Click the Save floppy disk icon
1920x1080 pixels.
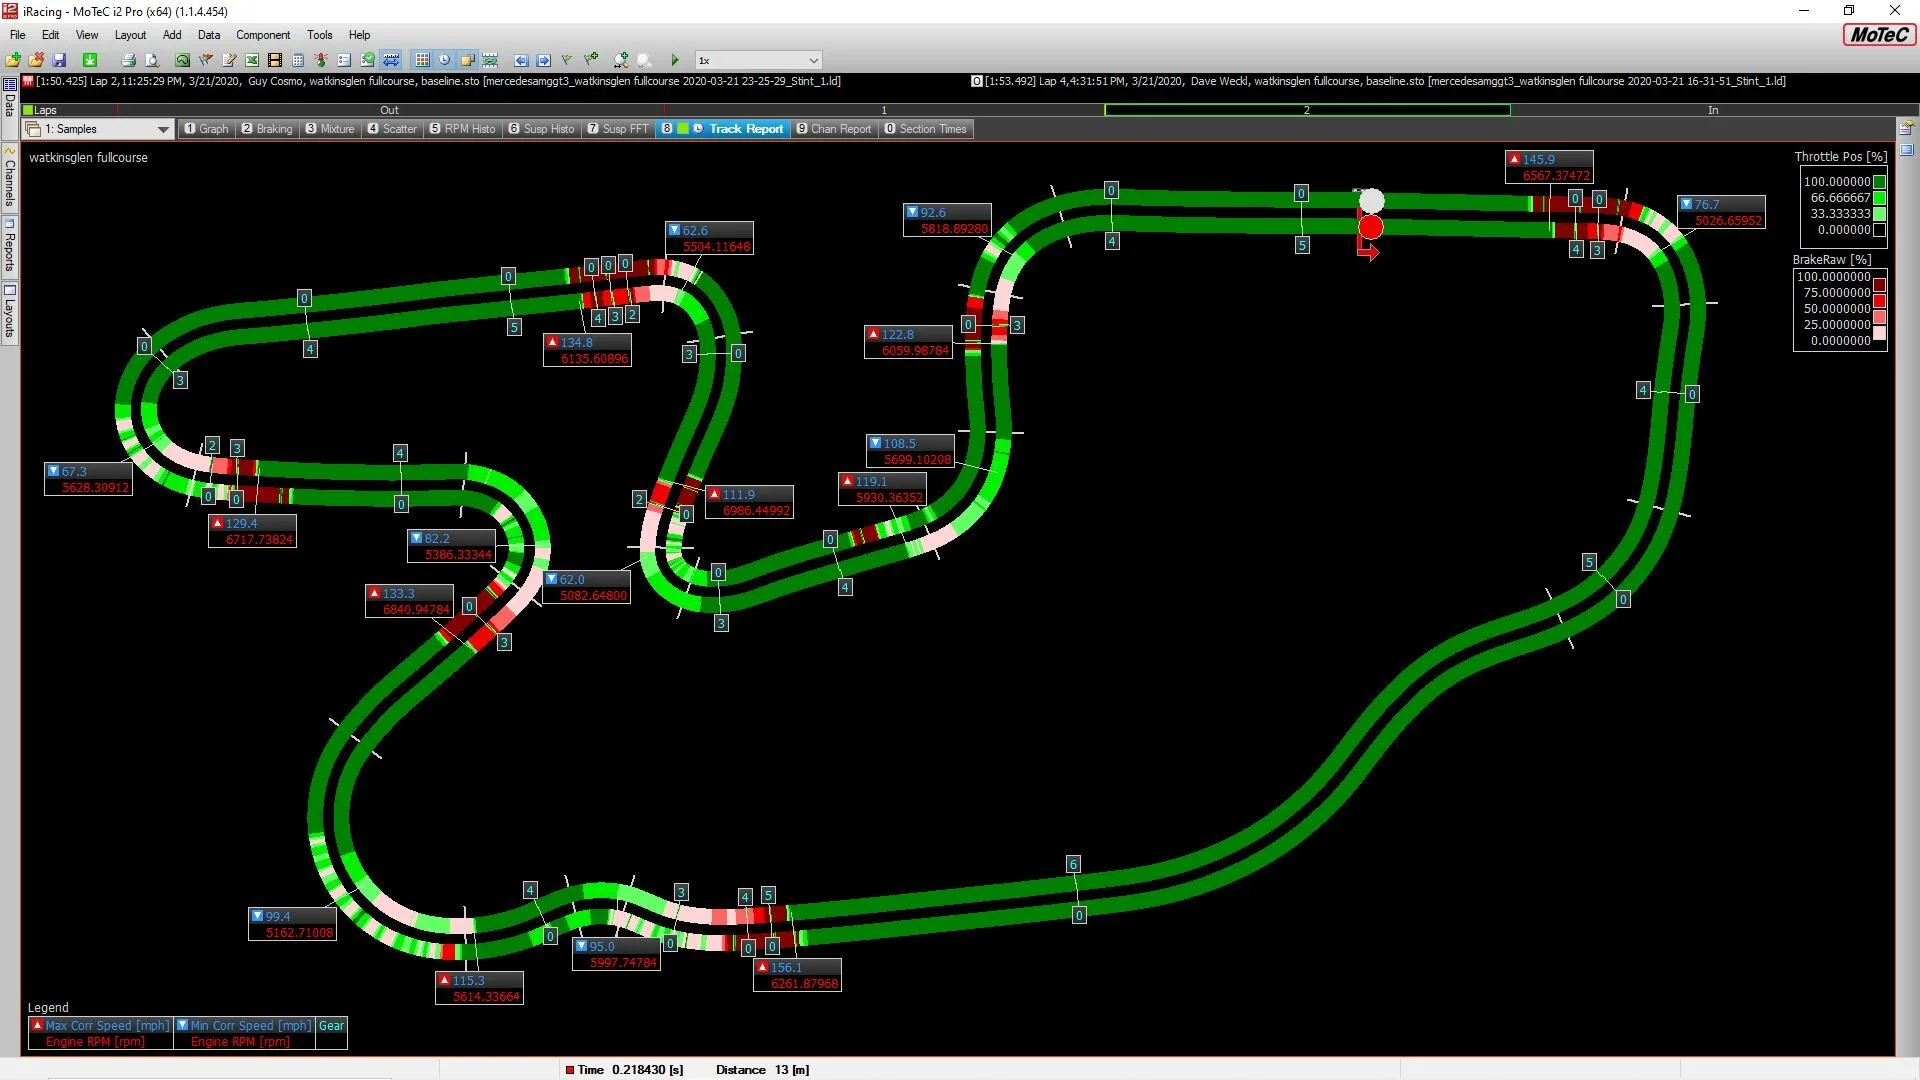[59, 60]
